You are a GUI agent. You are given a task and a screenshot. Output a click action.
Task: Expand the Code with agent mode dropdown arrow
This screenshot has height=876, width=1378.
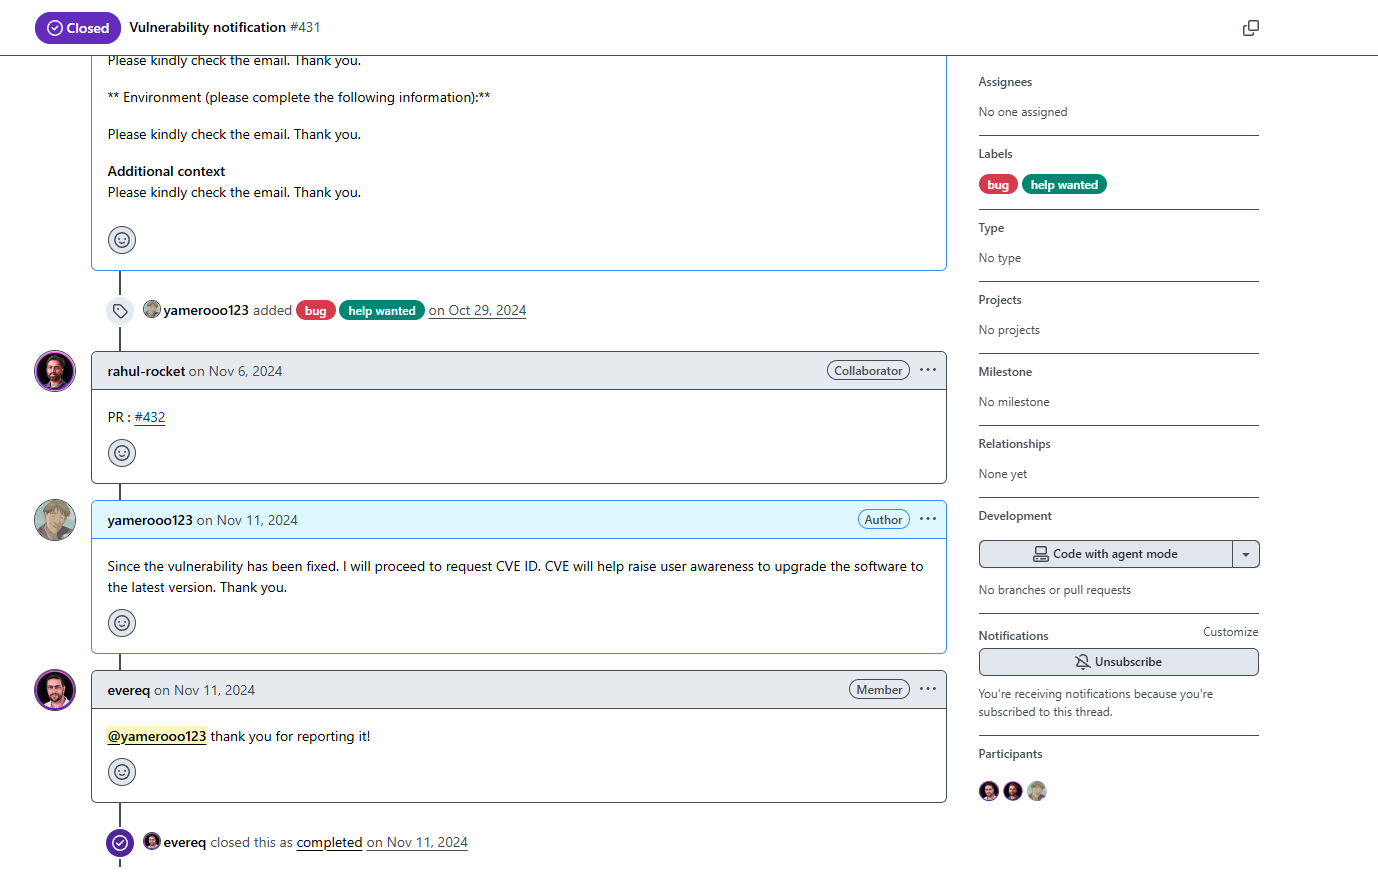pos(1246,554)
